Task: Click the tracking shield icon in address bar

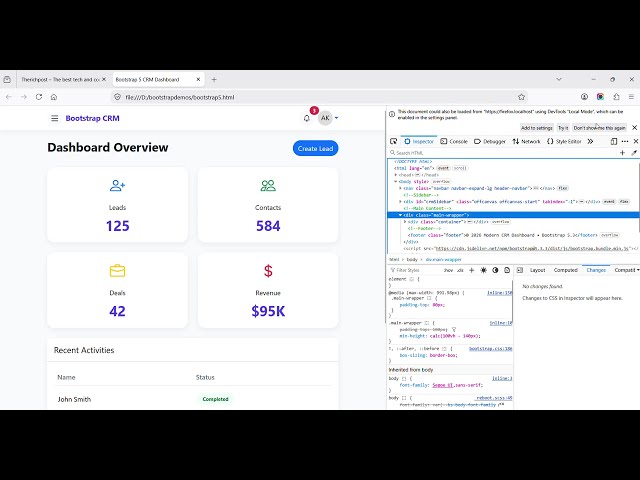Action: [118, 97]
